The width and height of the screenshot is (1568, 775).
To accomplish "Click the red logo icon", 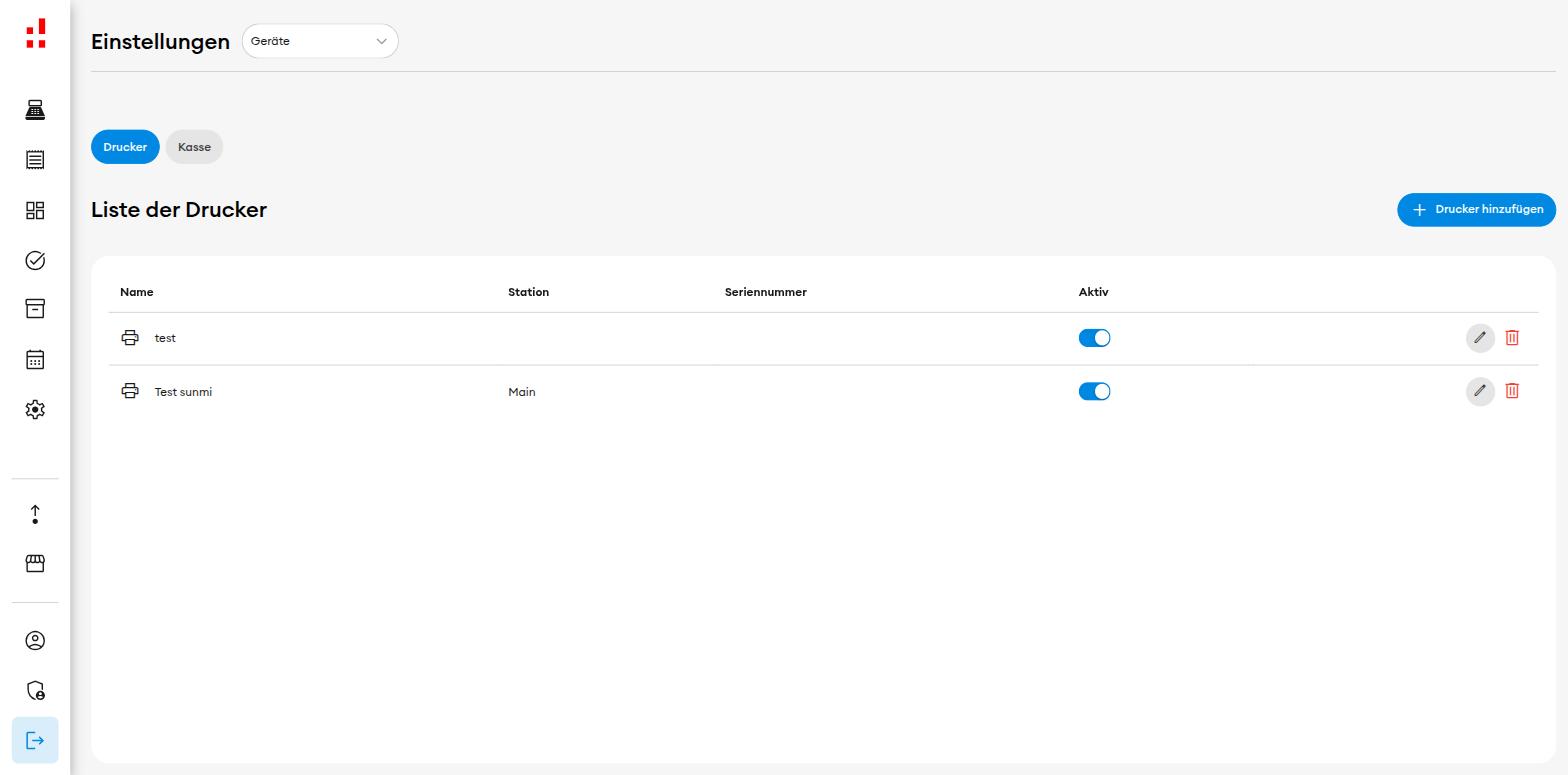I will tap(36, 33).
